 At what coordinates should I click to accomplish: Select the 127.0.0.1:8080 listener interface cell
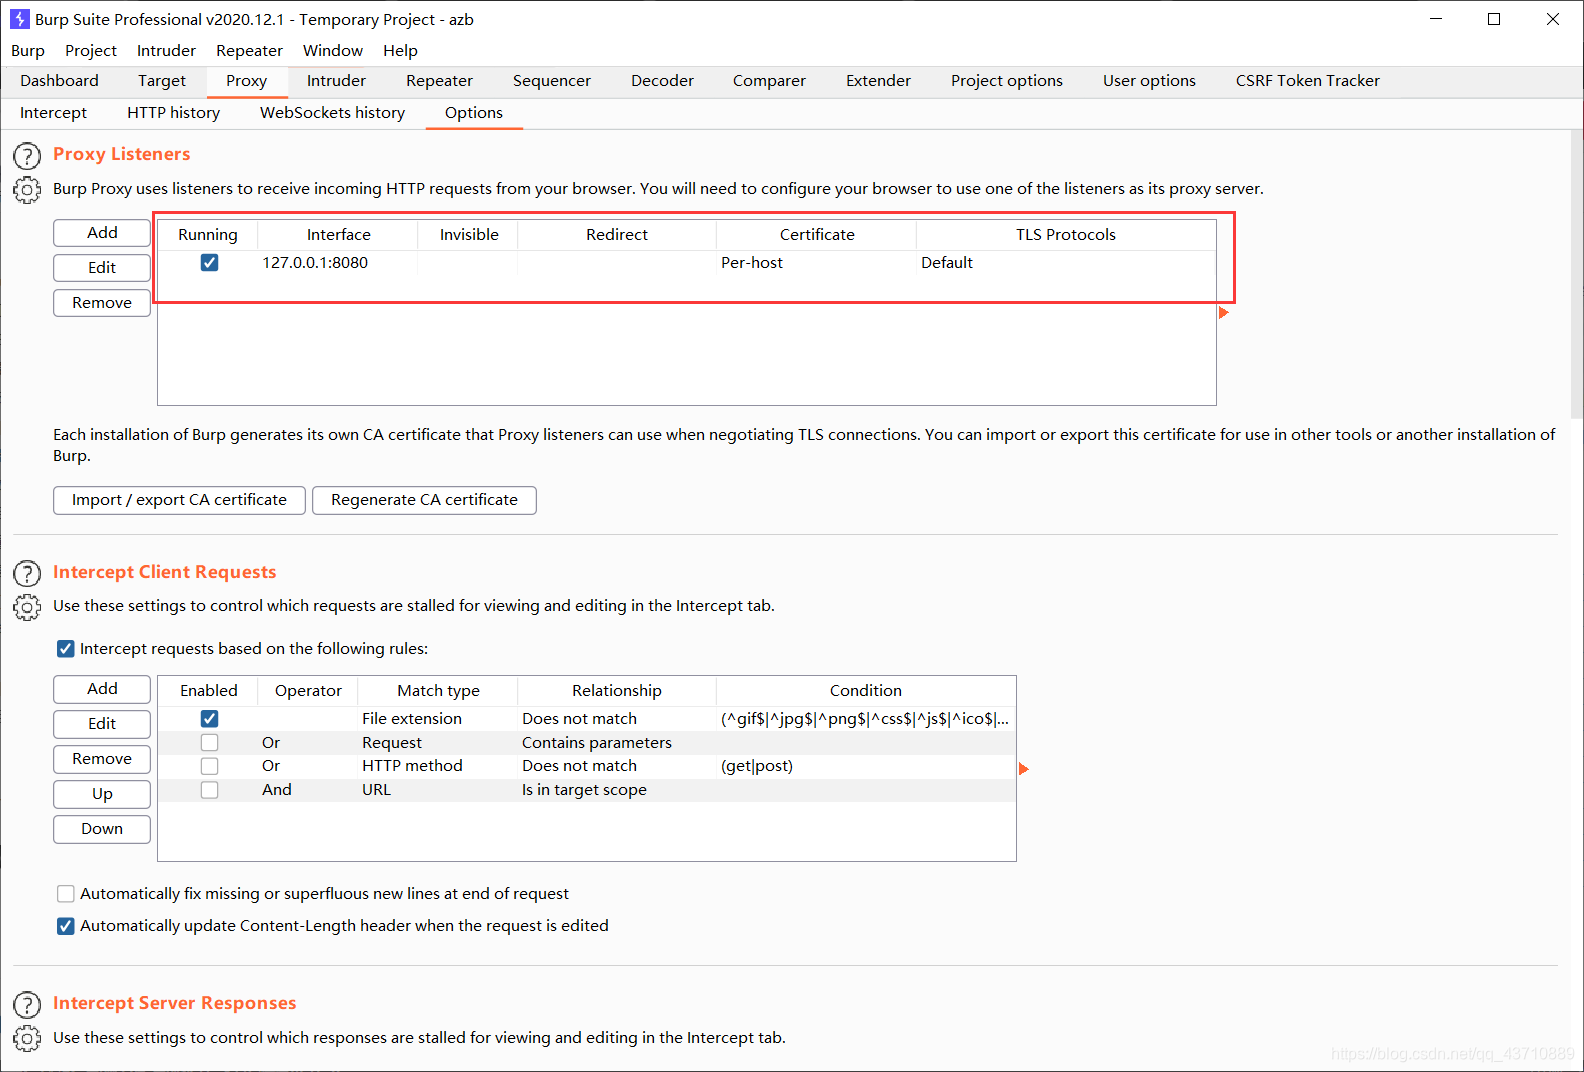coord(338,263)
